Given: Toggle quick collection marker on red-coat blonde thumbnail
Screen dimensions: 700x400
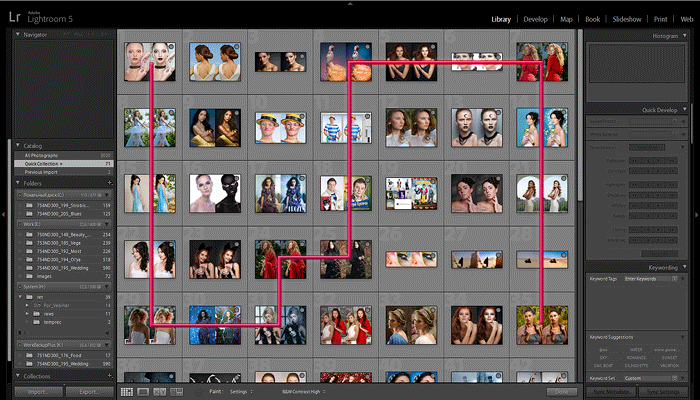Looking at the screenshot, I should coord(563,46).
